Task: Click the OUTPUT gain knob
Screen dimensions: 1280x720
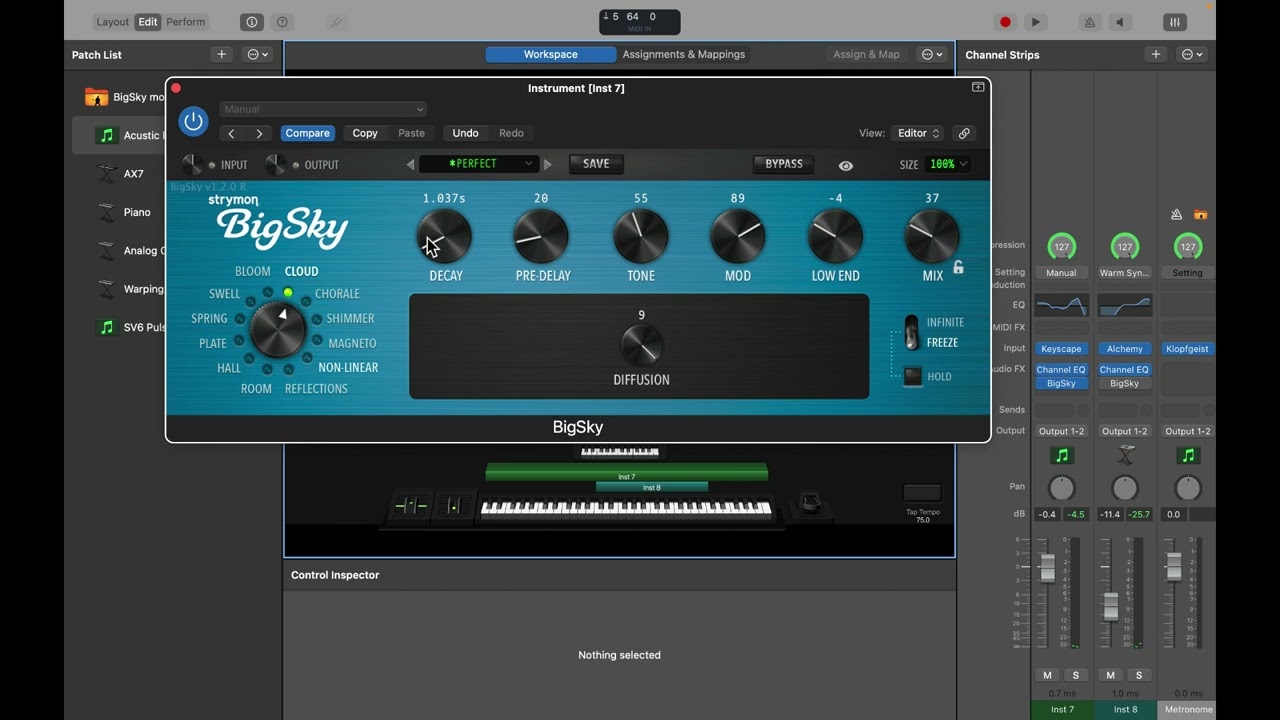Action: pyautogui.click(x=275, y=165)
